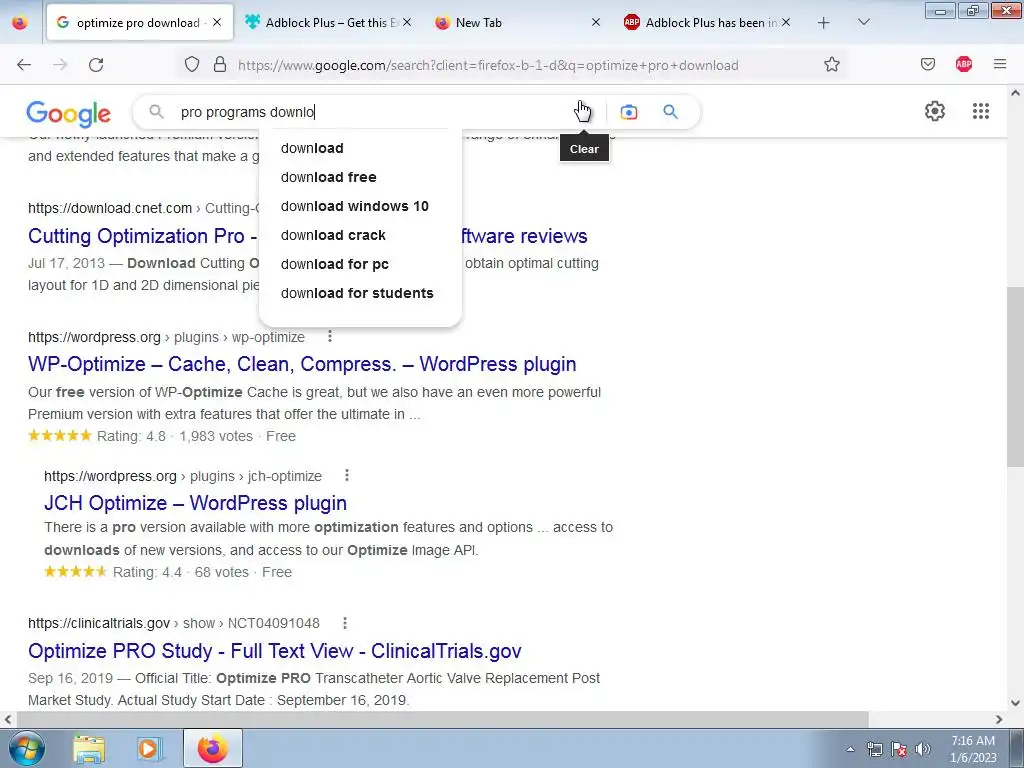Clear the search query text
Screen dimensions: 1024x768
click(583, 112)
